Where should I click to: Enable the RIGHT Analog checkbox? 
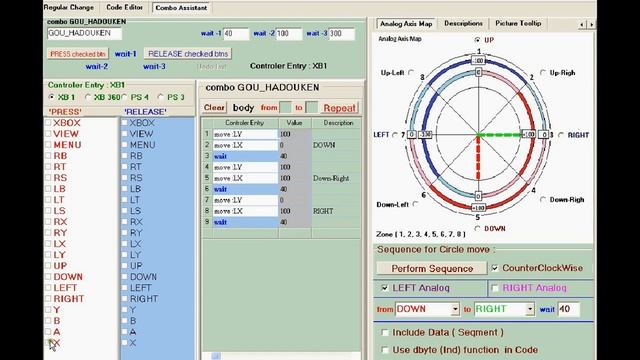(495, 288)
